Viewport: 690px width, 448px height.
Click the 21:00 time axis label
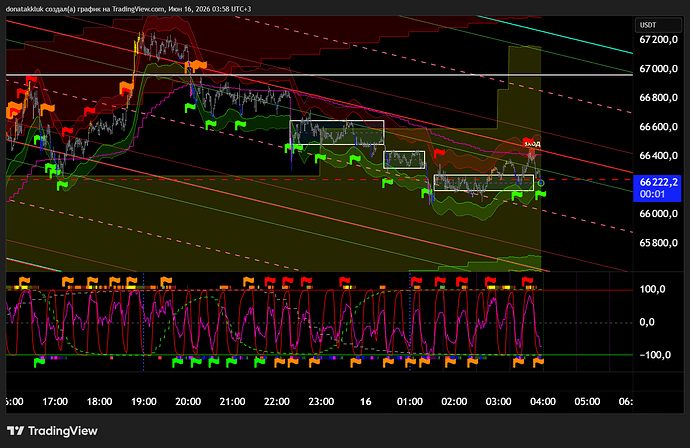[232, 402]
